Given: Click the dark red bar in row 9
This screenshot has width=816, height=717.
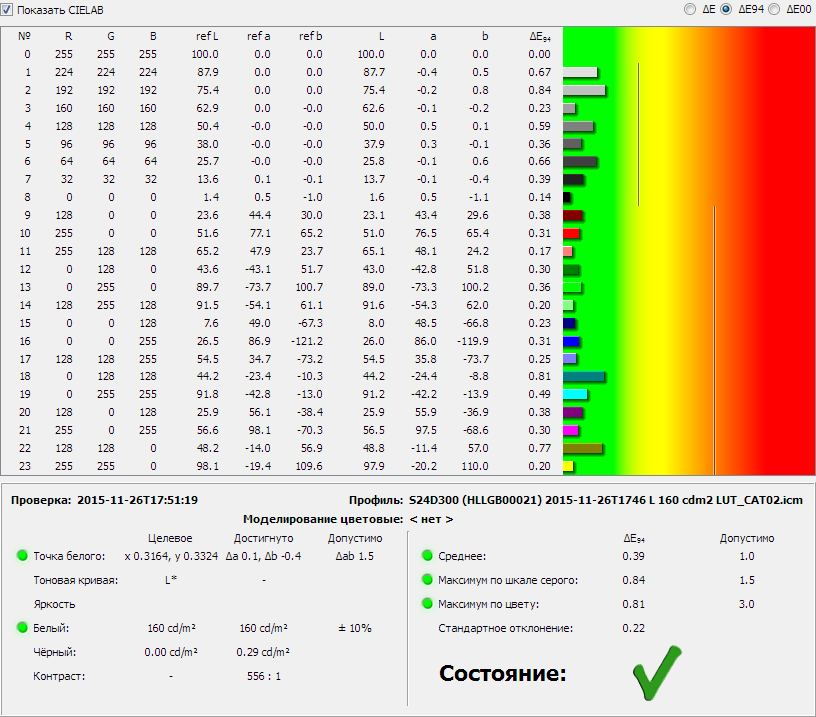Looking at the screenshot, I should click(x=573, y=215).
